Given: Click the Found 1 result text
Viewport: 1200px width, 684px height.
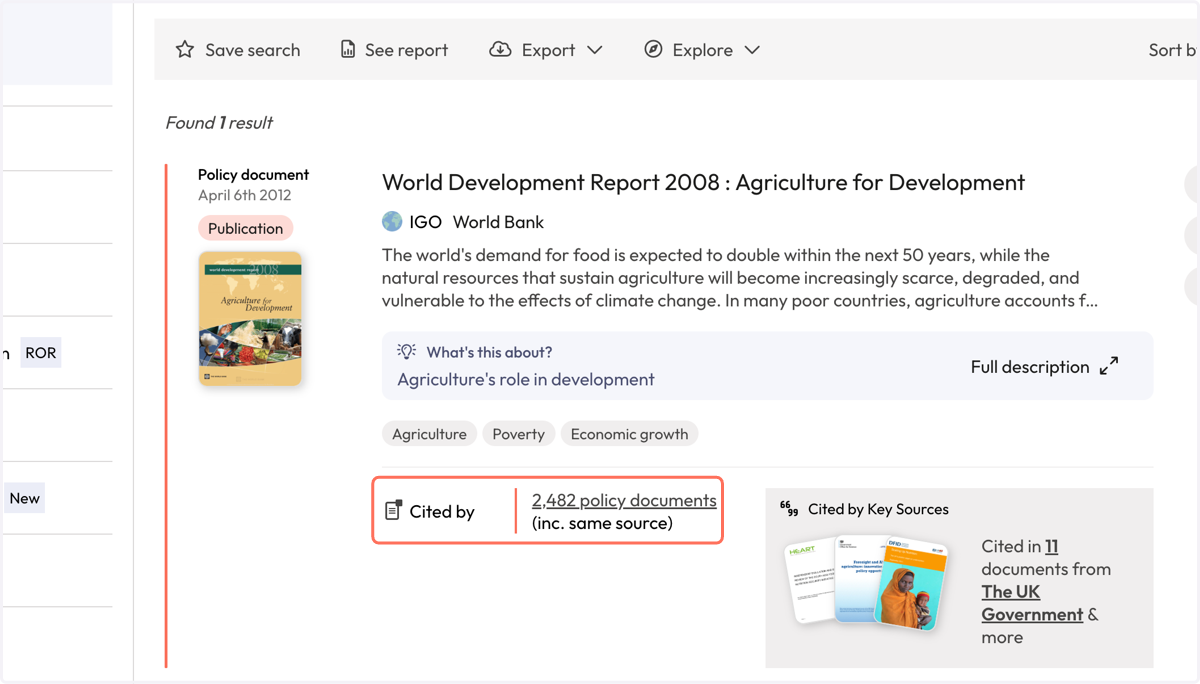Looking at the screenshot, I should coord(219,122).
